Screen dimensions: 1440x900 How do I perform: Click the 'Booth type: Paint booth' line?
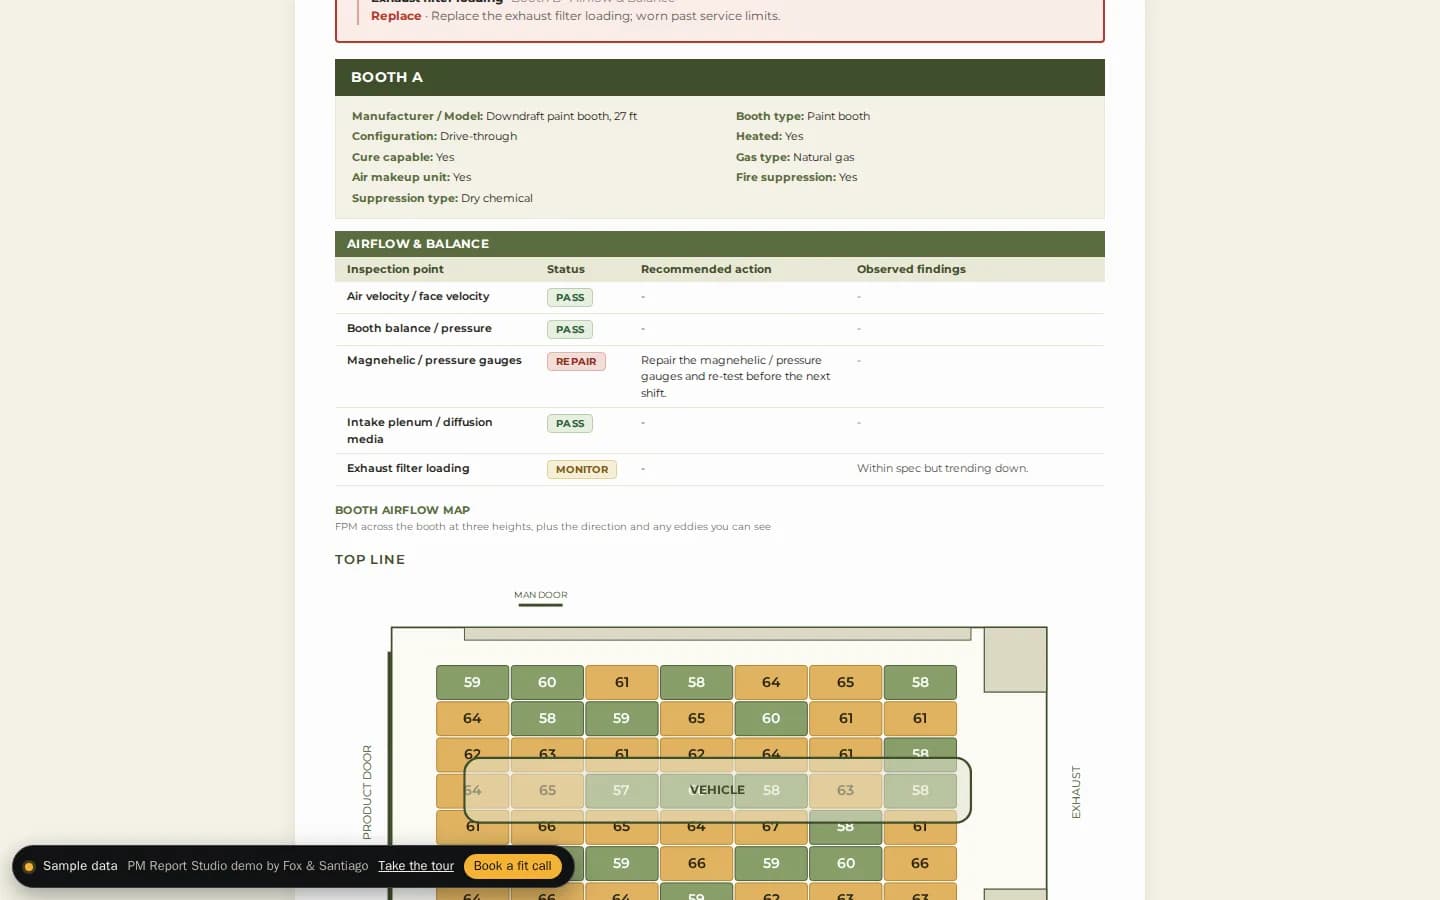[803, 116]
